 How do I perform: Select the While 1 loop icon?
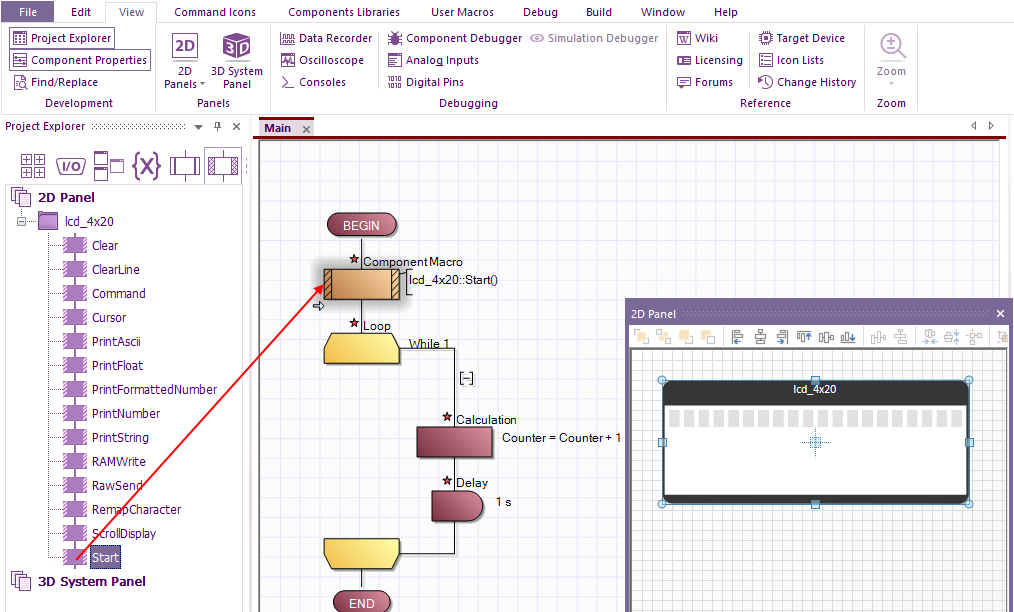point(361,348)
